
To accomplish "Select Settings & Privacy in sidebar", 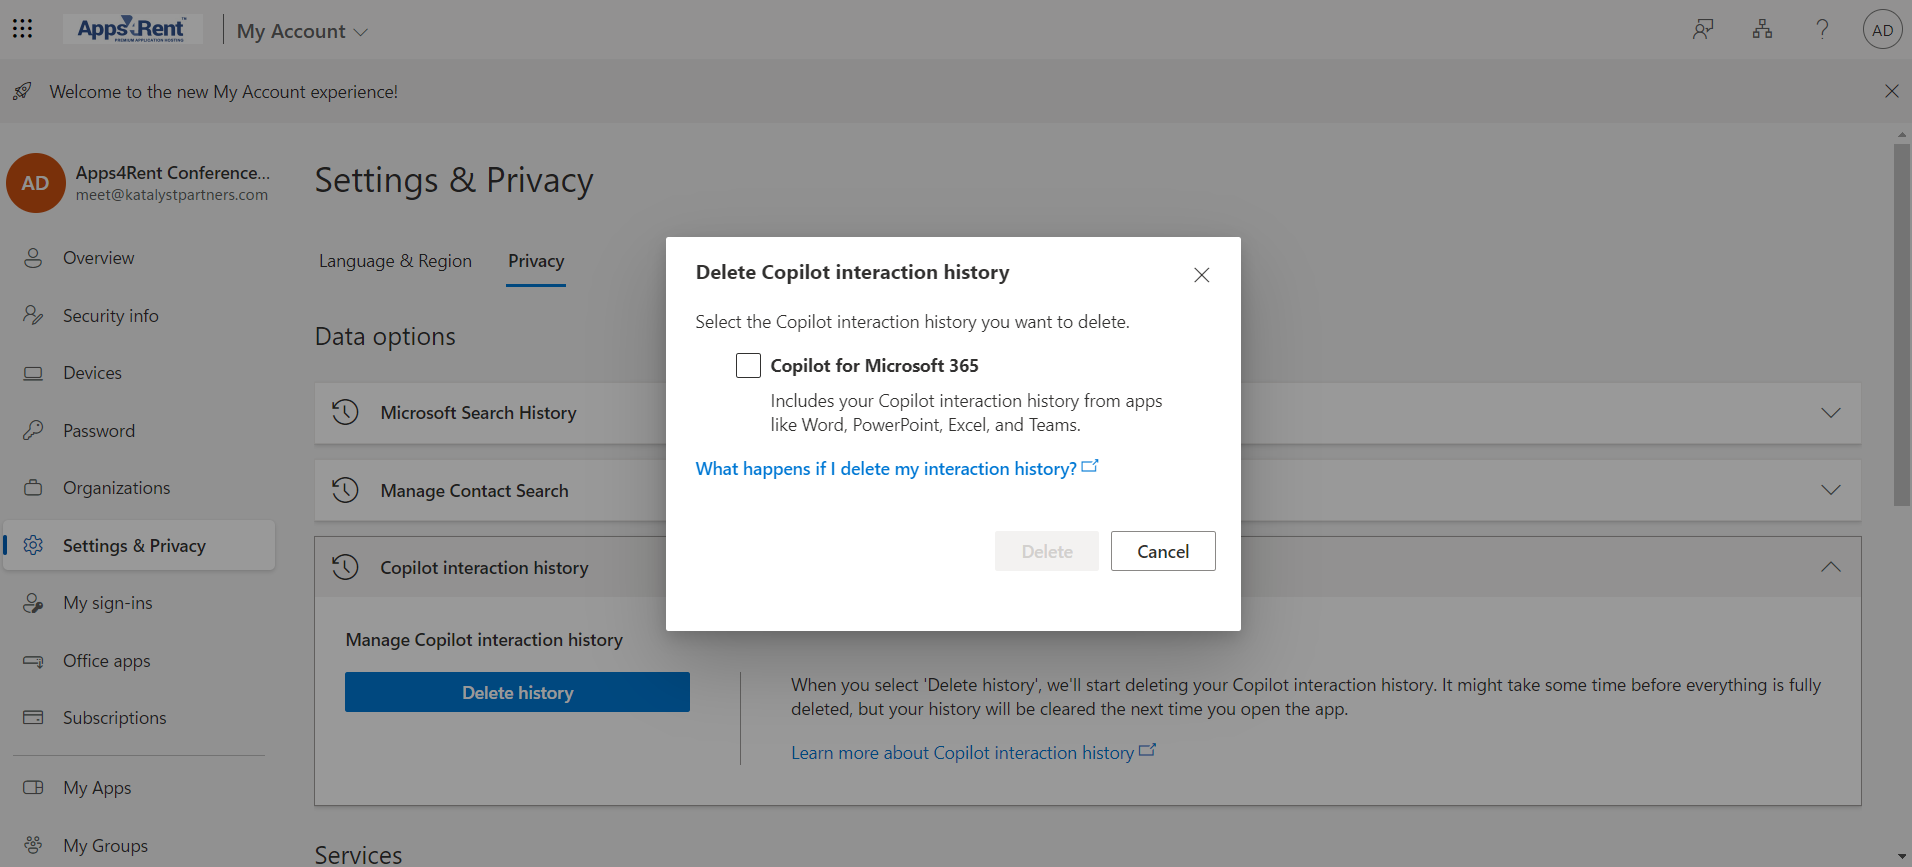I will [139, 545].
